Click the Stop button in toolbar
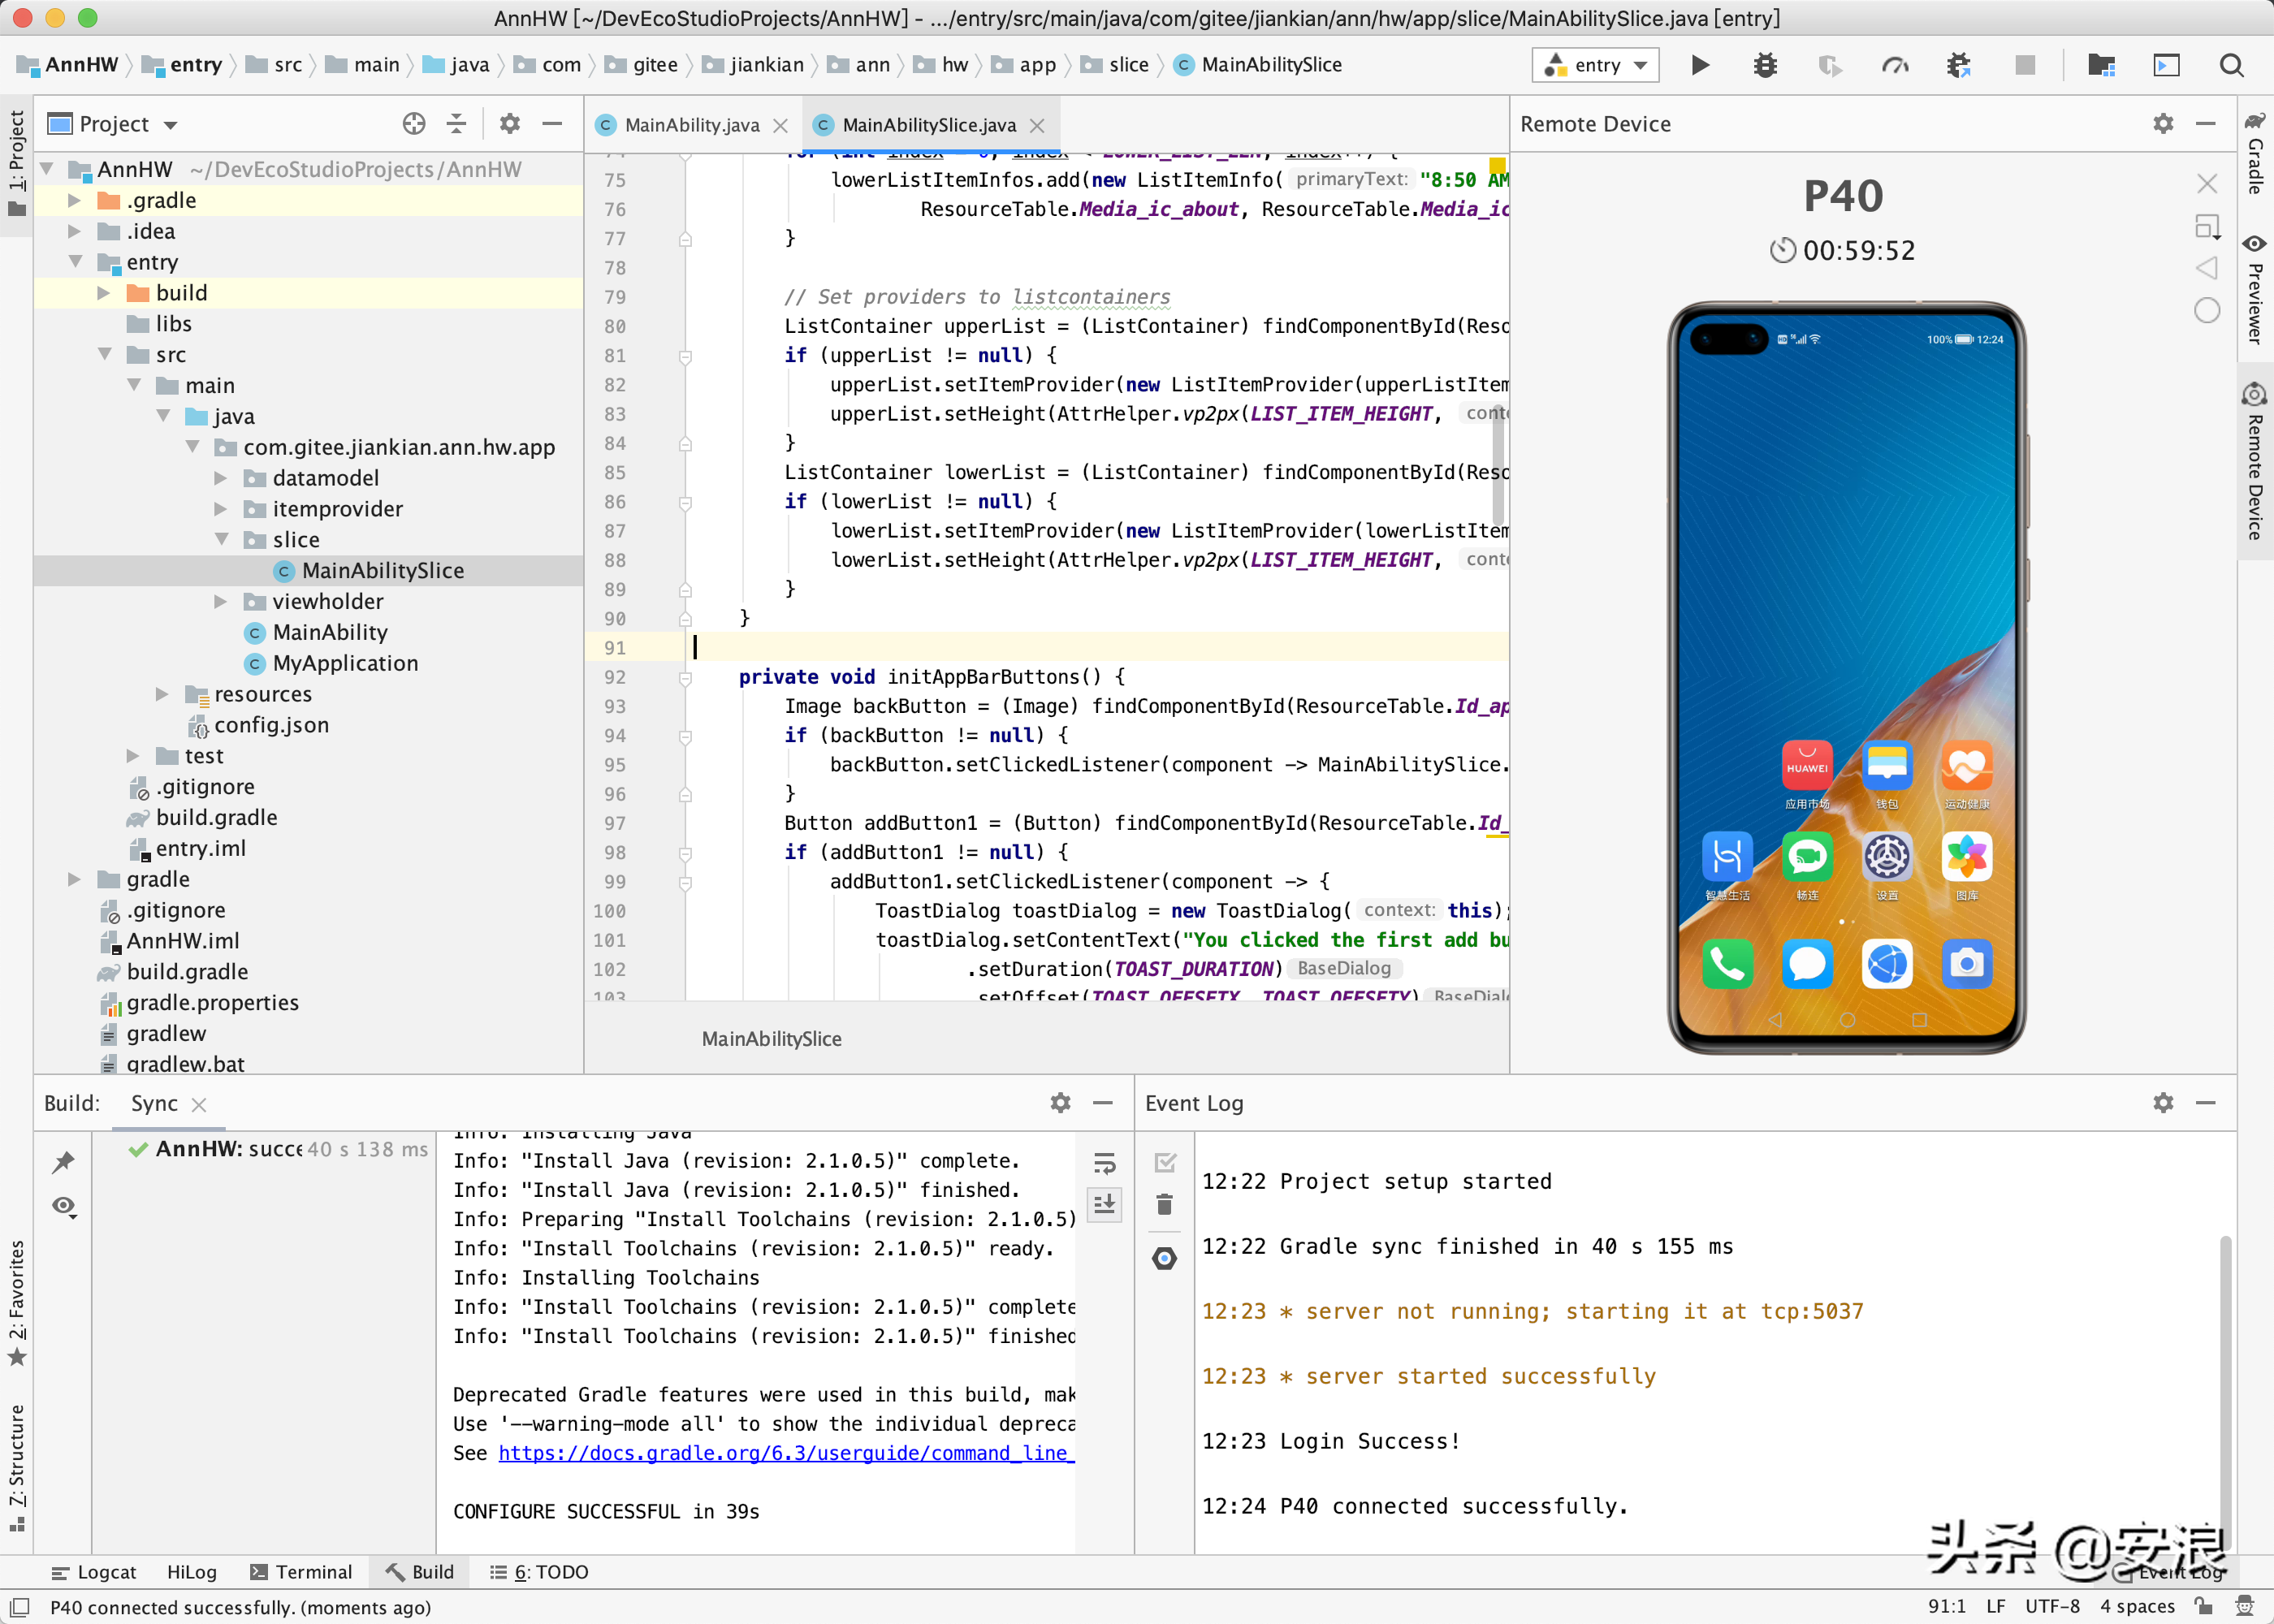The image size is (2274, 1624). click(2025, 65)
